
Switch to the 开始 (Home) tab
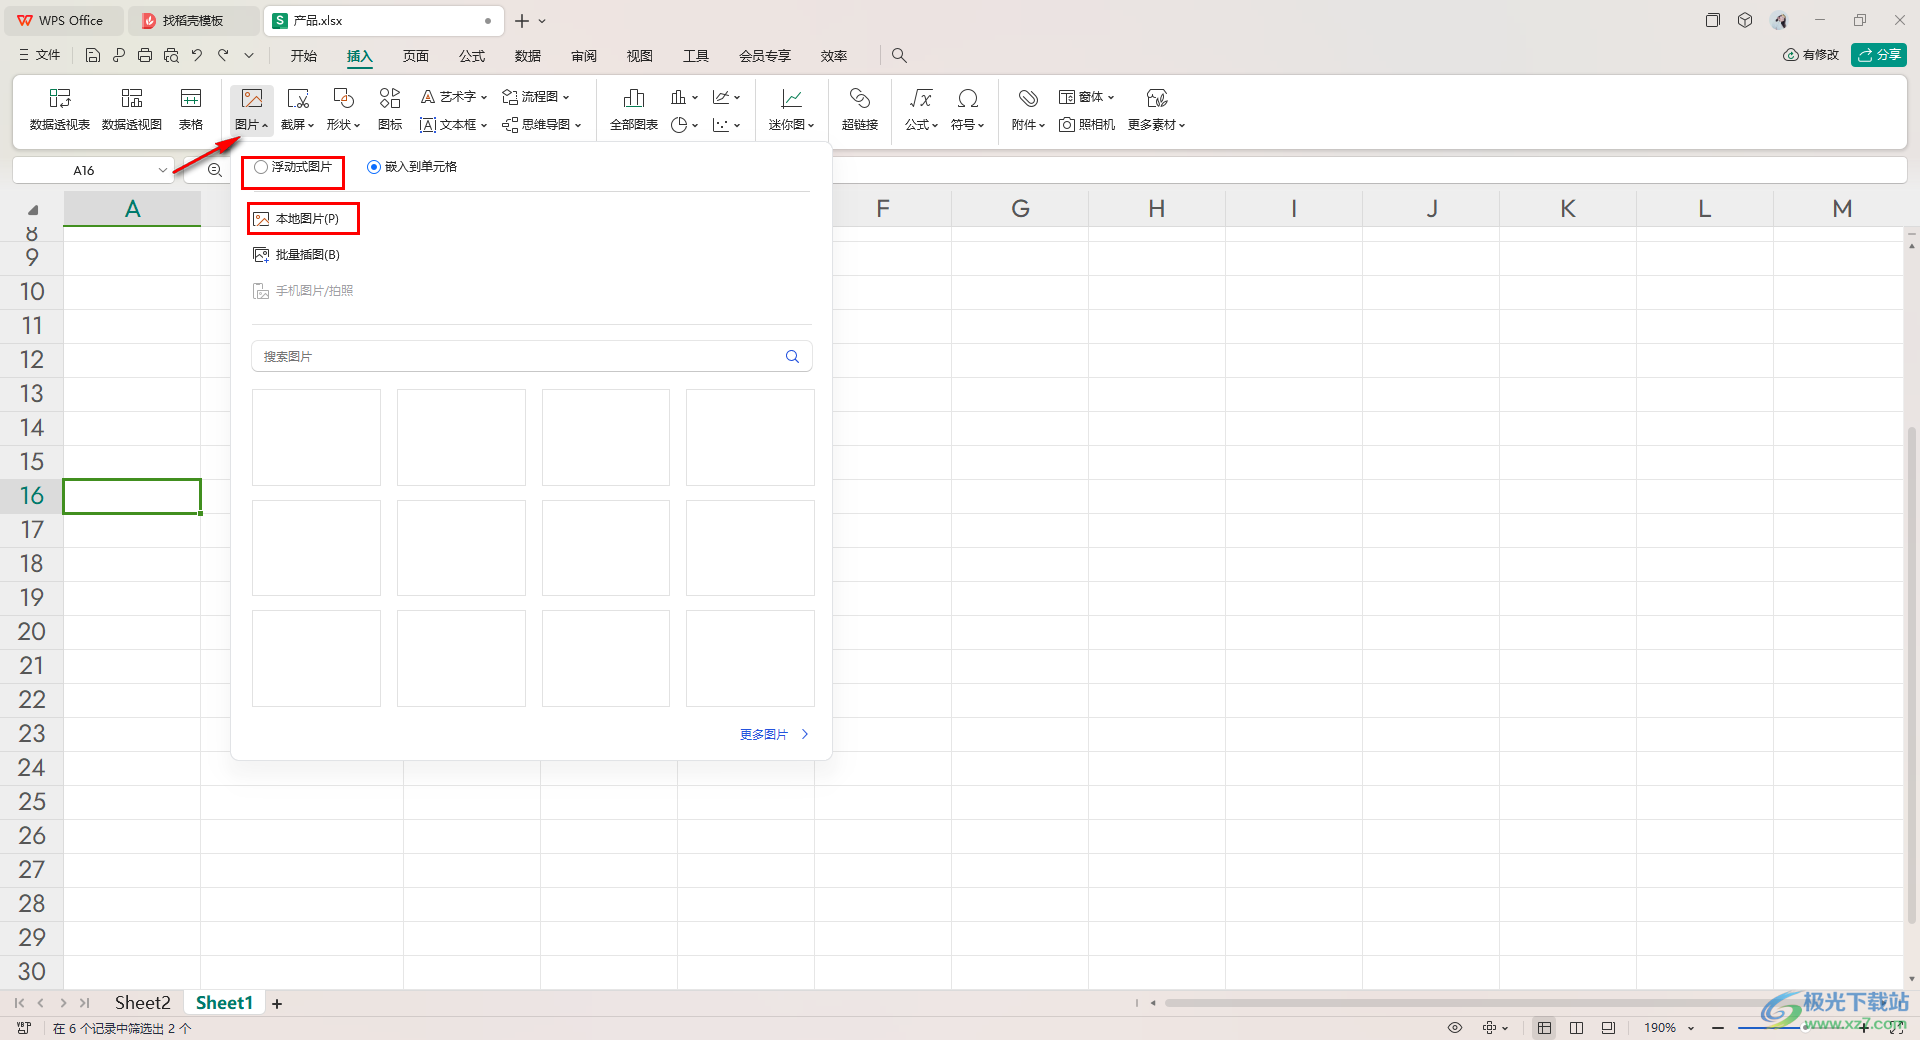coord(304,56)
